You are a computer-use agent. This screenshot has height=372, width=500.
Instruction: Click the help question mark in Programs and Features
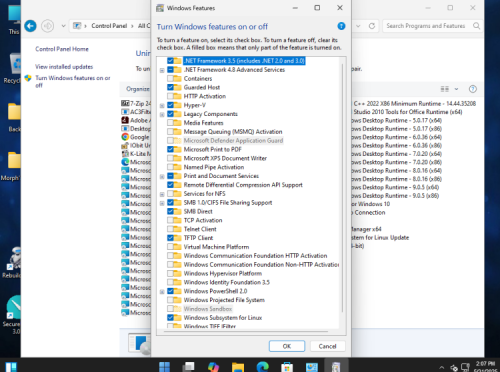(x=473, y=89)
